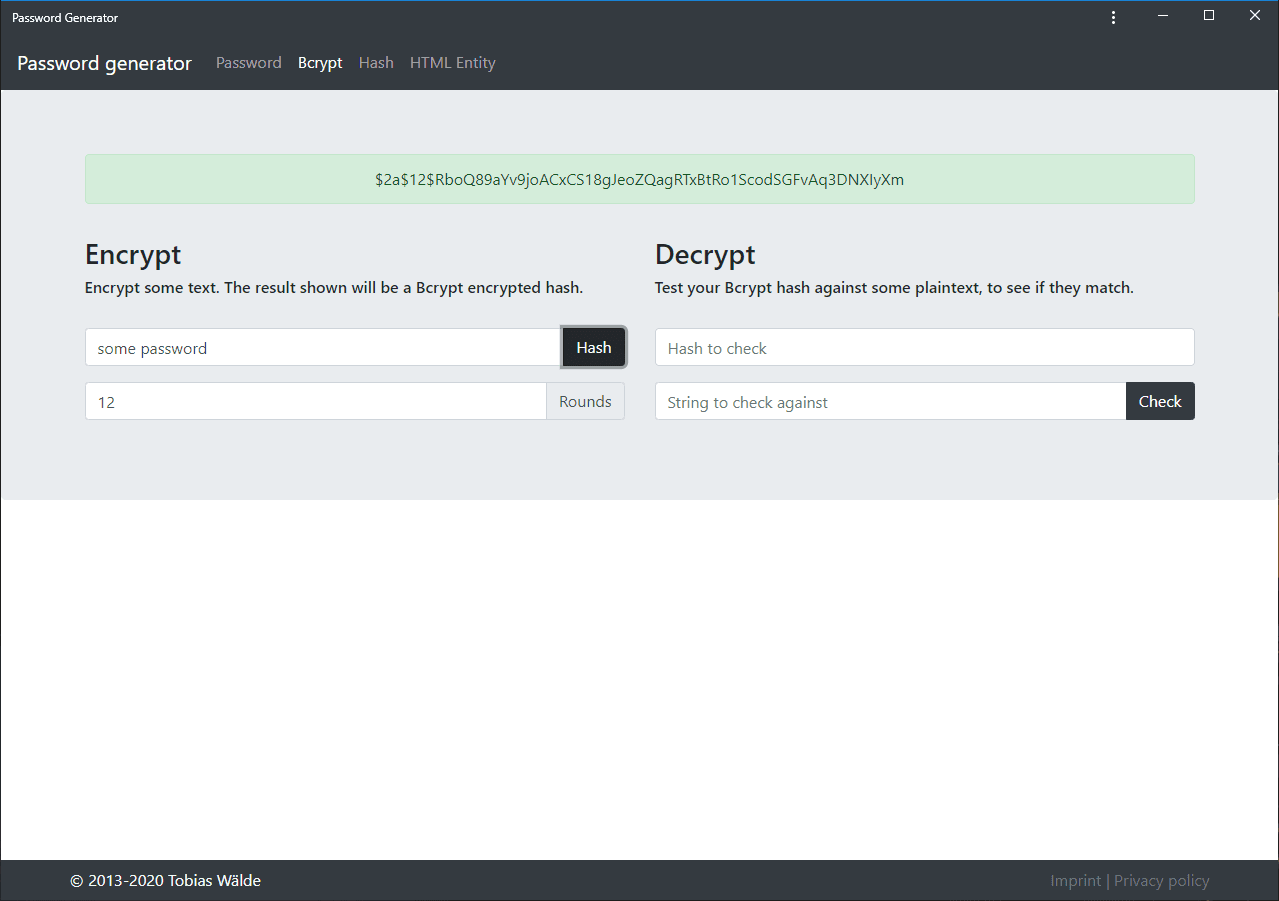1279x901 pixels.
Task: Click the Decrypt heading
Action: coord(705,255)
